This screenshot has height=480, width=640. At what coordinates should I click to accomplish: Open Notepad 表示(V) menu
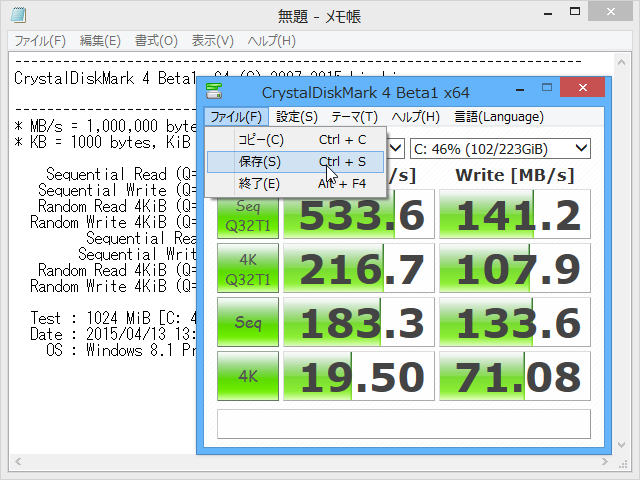[x=212, y=41]
